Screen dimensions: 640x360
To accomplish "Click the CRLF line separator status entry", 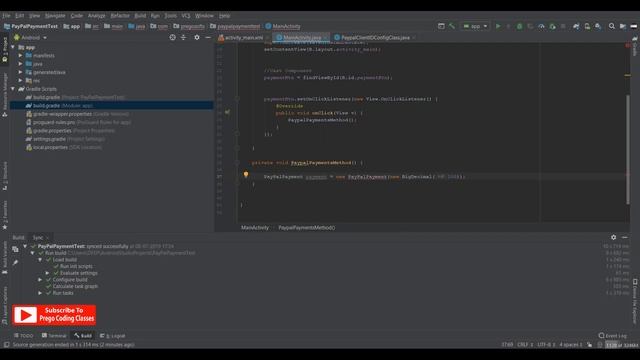I will tap(525, 345).
